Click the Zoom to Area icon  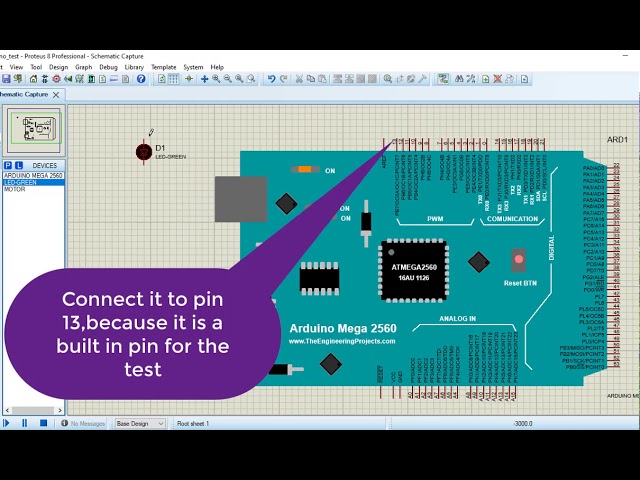coord(251,79)
